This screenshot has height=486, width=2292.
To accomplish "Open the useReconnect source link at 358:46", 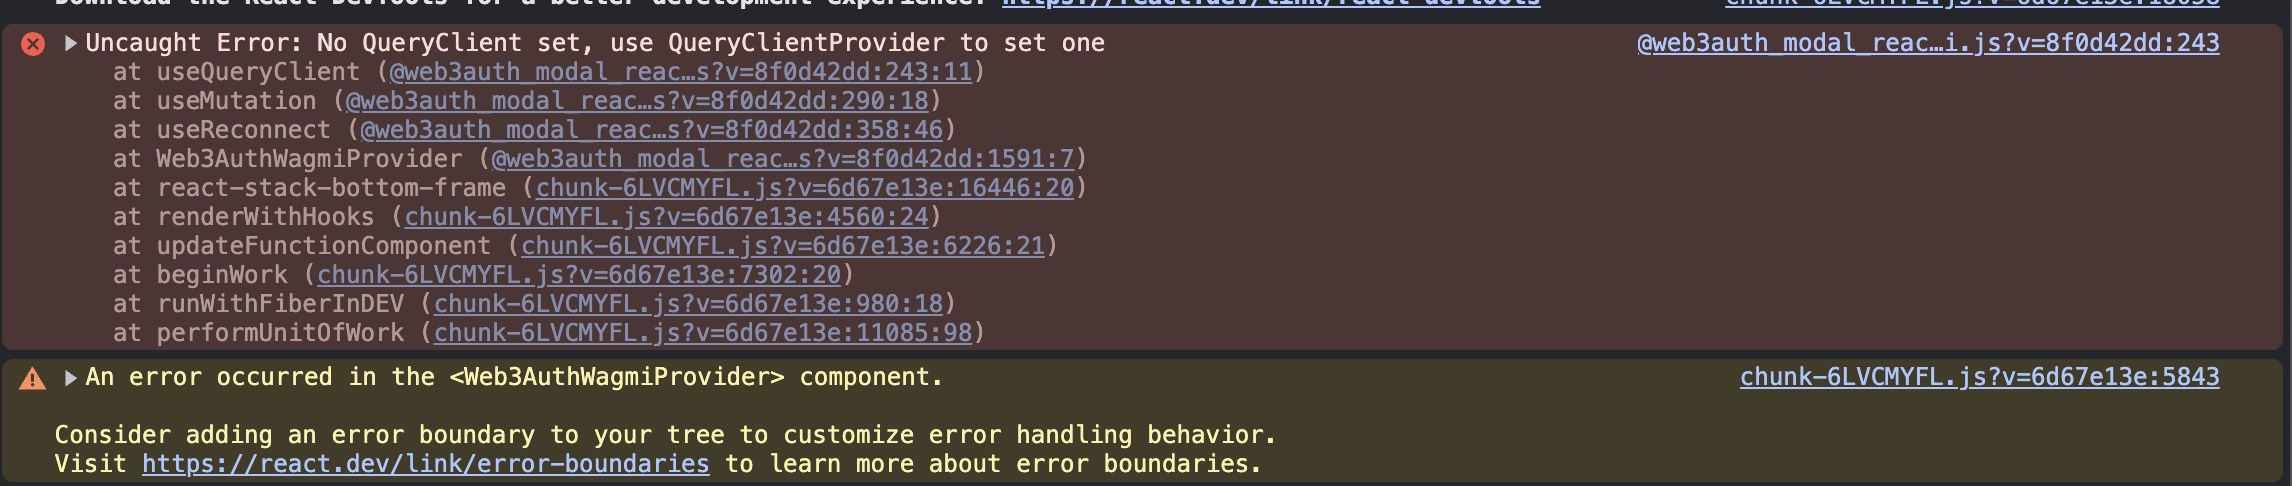I will (x=652, y=130).
